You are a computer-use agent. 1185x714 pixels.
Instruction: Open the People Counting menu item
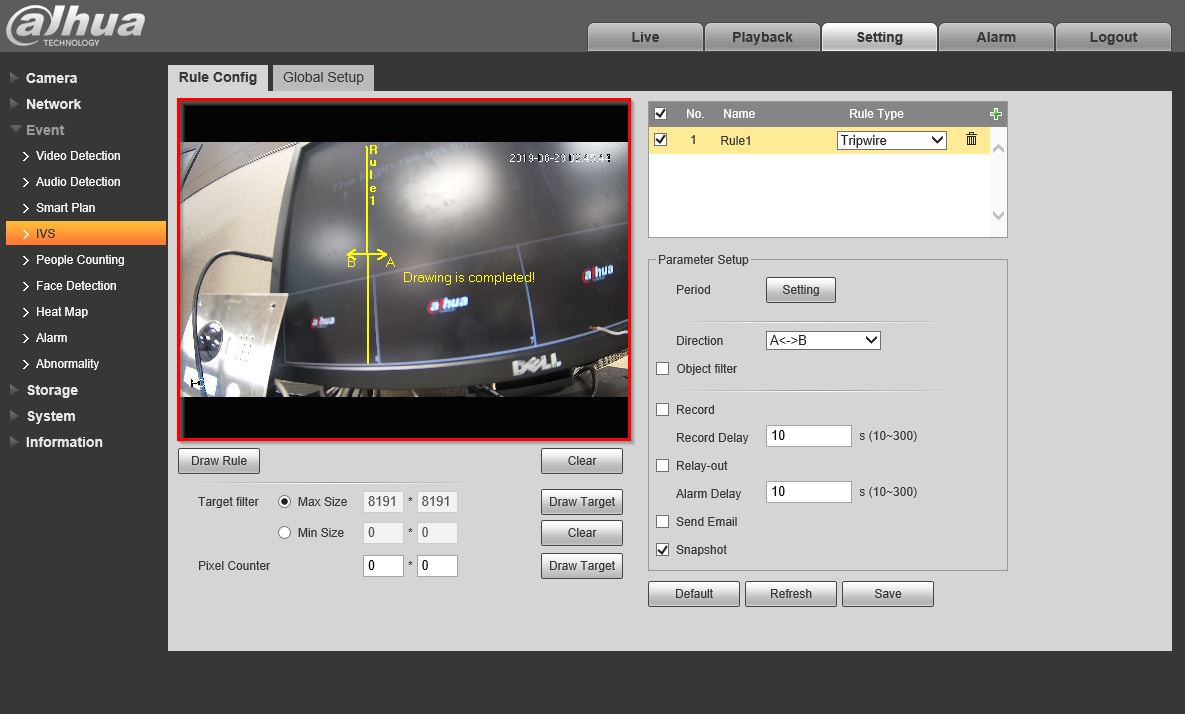(80, 260)
